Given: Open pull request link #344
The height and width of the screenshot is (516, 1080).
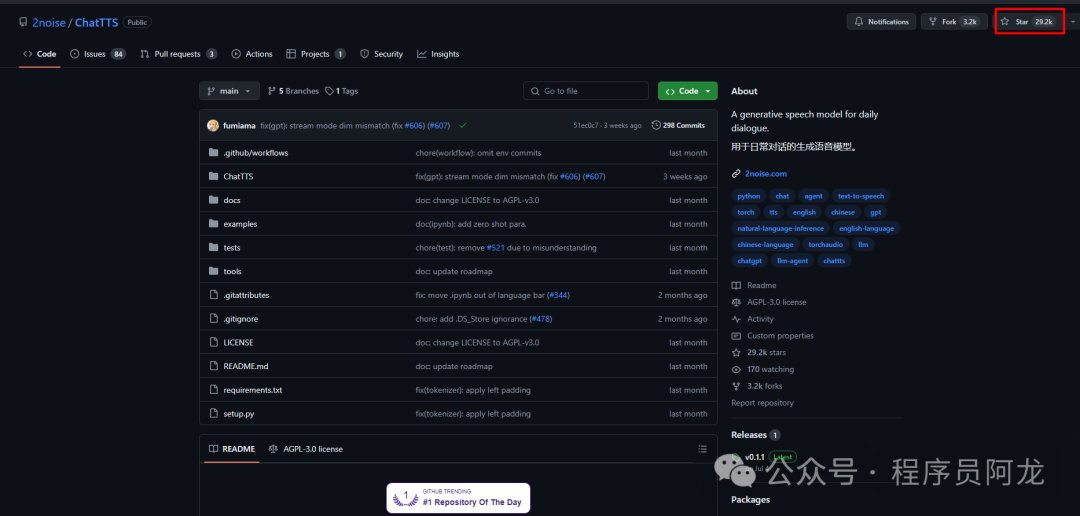Looking at the screenshot, I should coord(559,295).
